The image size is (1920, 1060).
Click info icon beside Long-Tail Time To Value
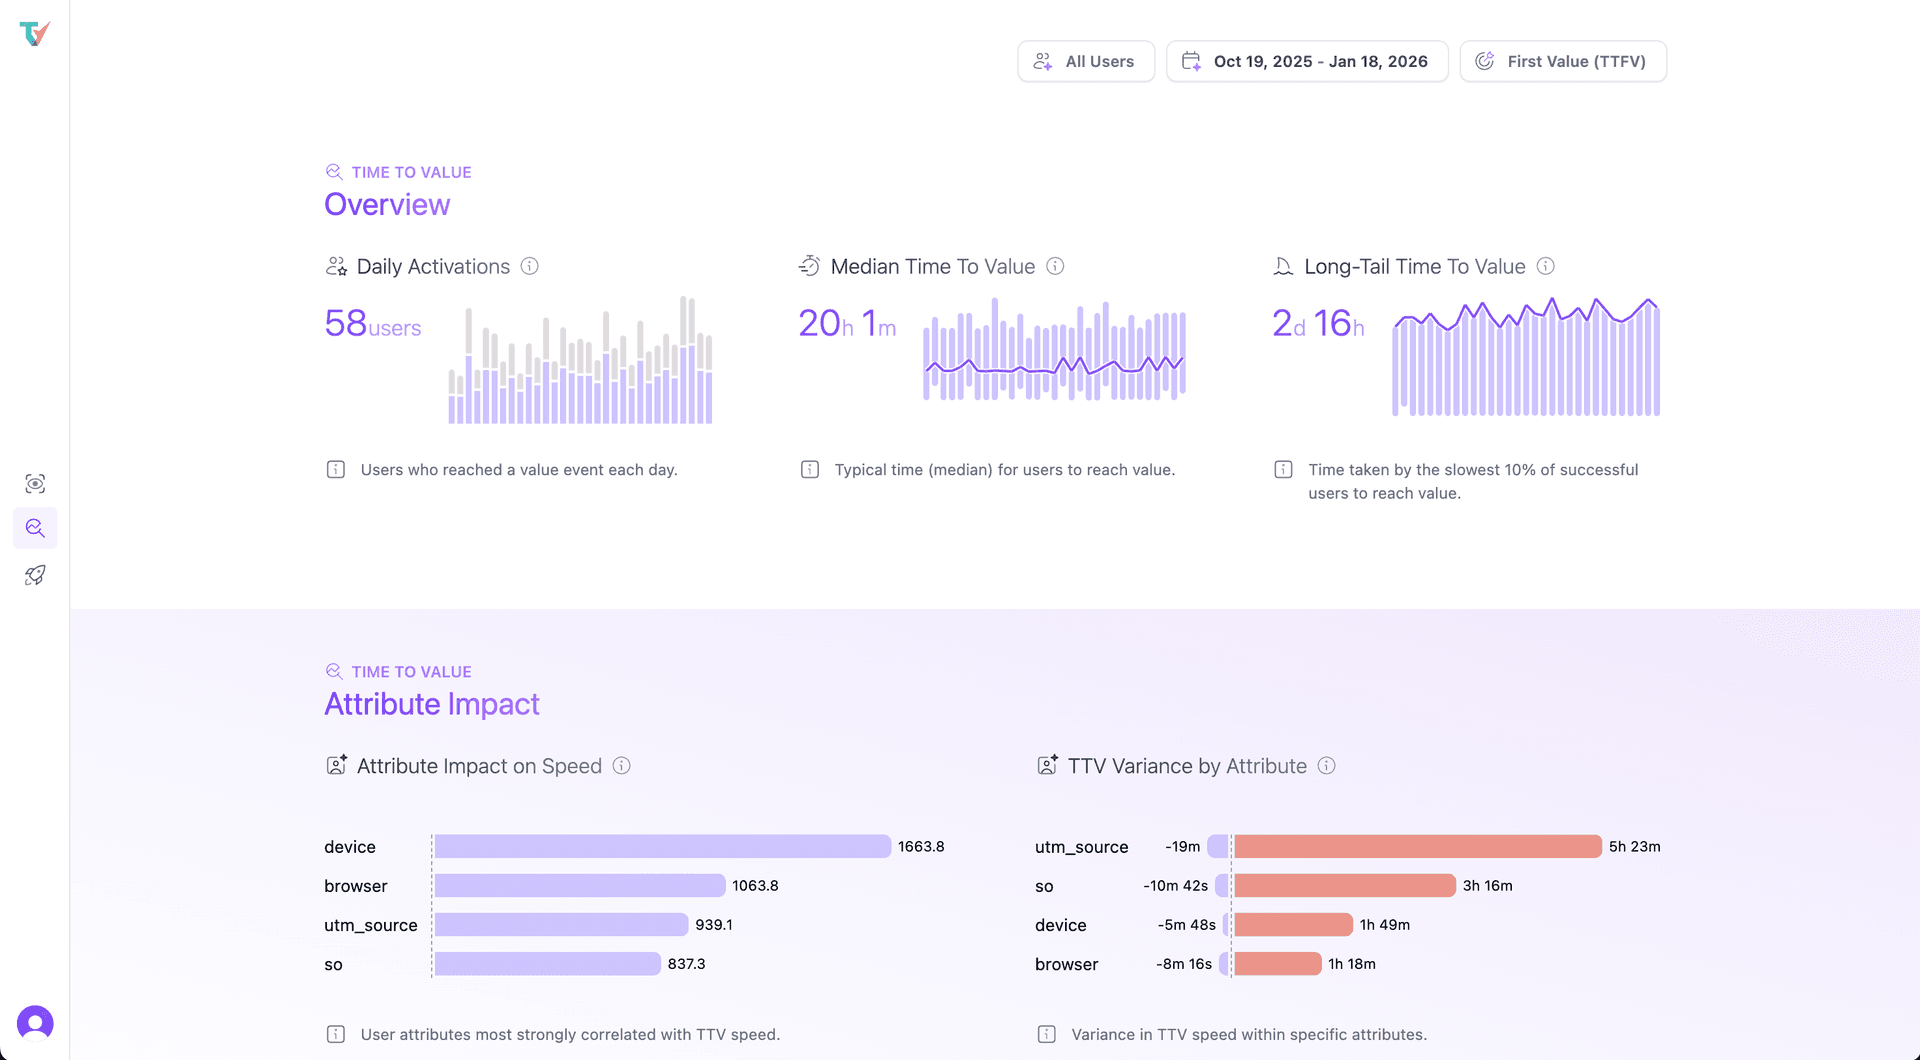pyautogui.click(x=1545, y=266)
